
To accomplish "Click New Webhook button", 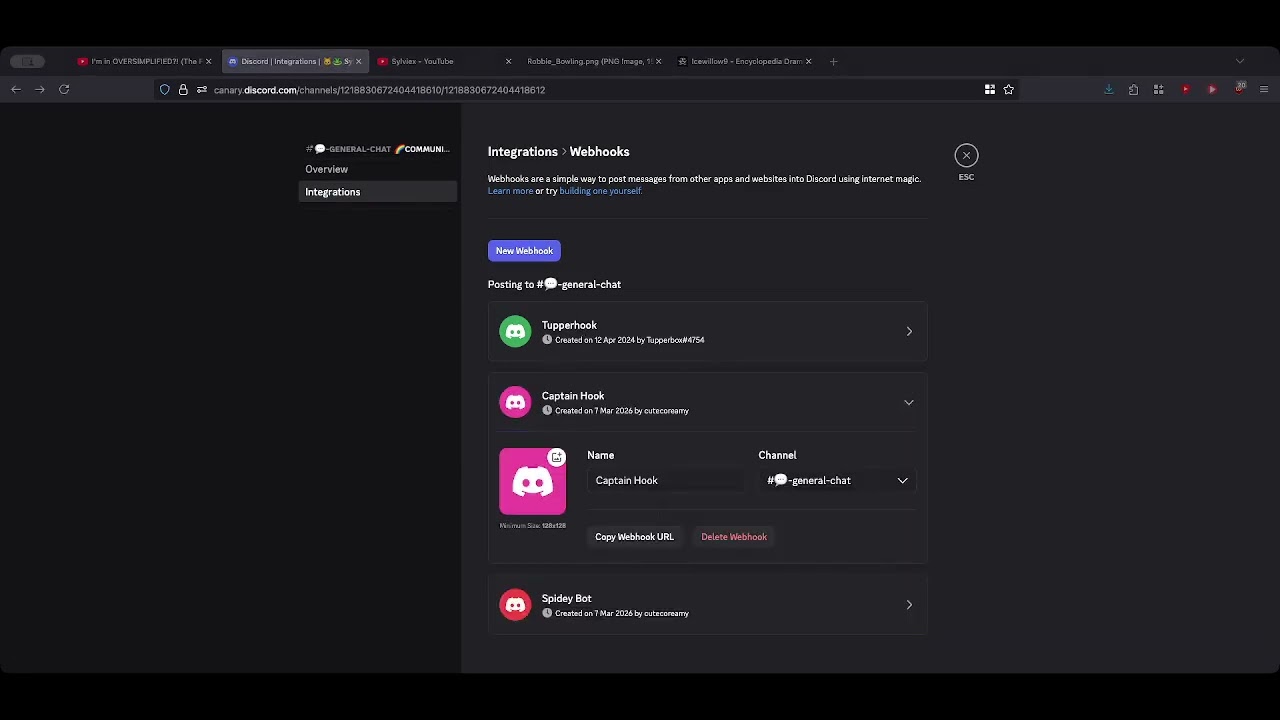I will (524, 251).
